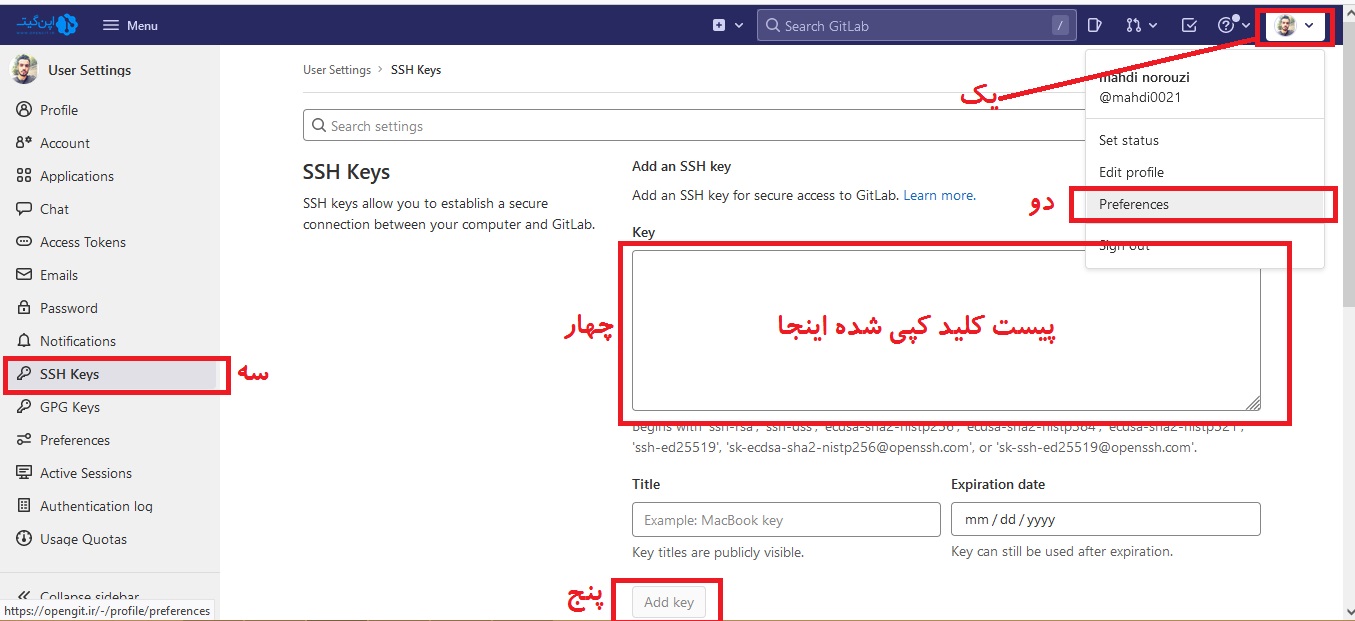Open the hamburger Menu in the top bar
The image size is (1355, 621).
[130, 25]
